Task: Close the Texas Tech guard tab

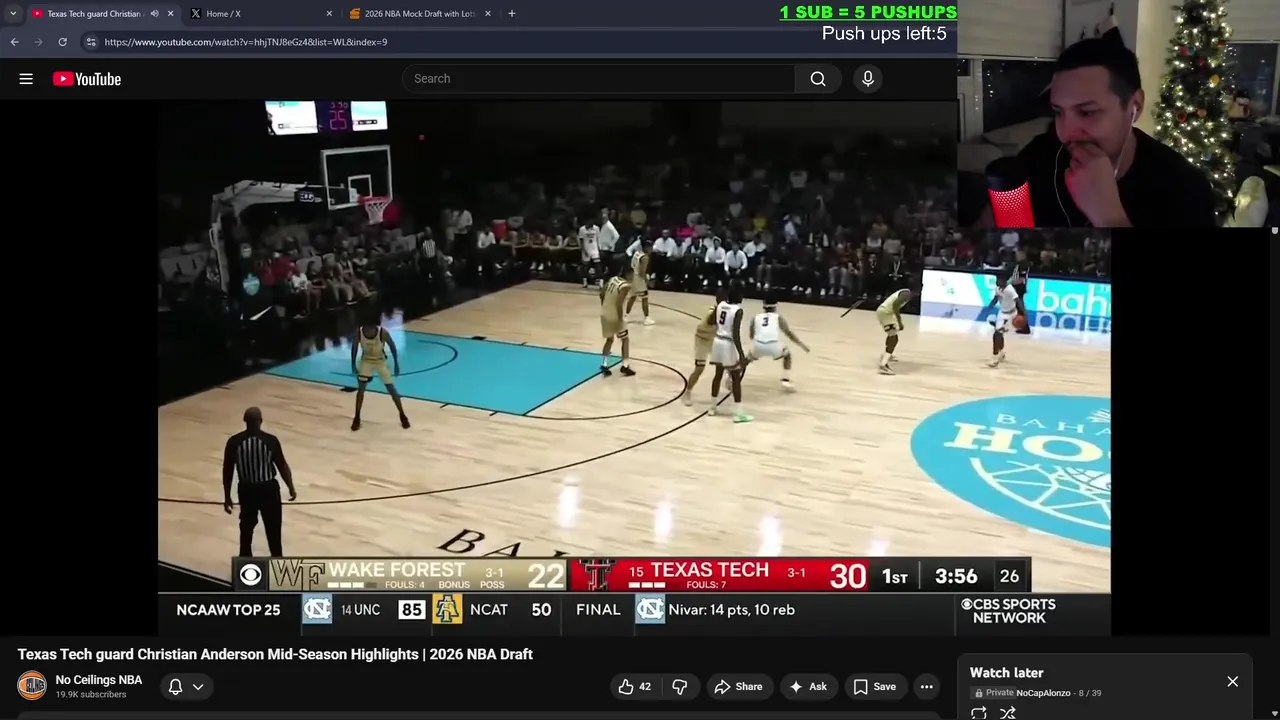Action: tap(170, 14)
